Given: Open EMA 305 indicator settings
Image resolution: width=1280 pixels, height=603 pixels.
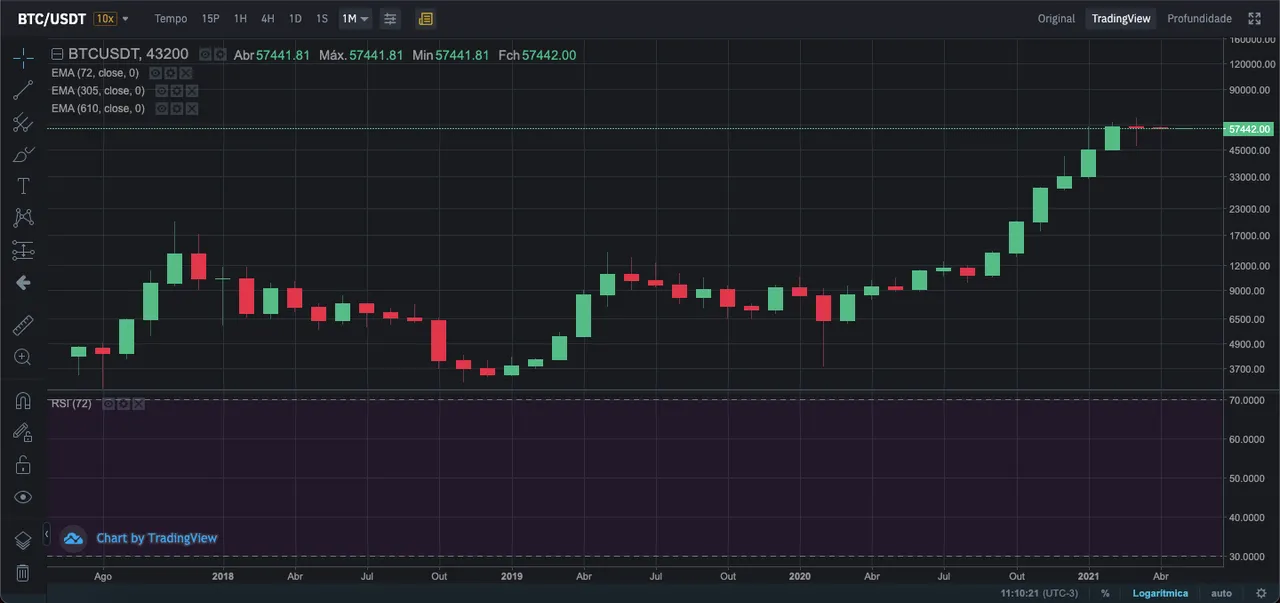Looking at the screenshot, I should pos(176,91).
